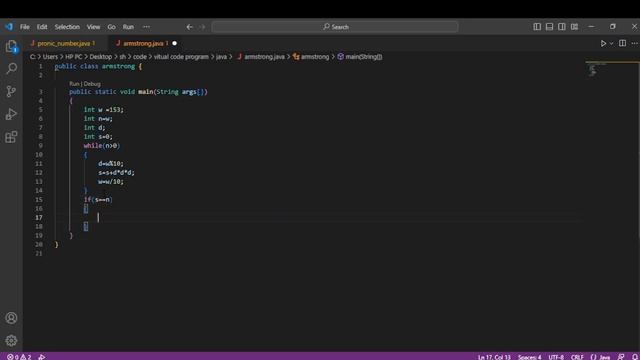
Task: Open the Manage gear icon
Action: coord(11,340)
